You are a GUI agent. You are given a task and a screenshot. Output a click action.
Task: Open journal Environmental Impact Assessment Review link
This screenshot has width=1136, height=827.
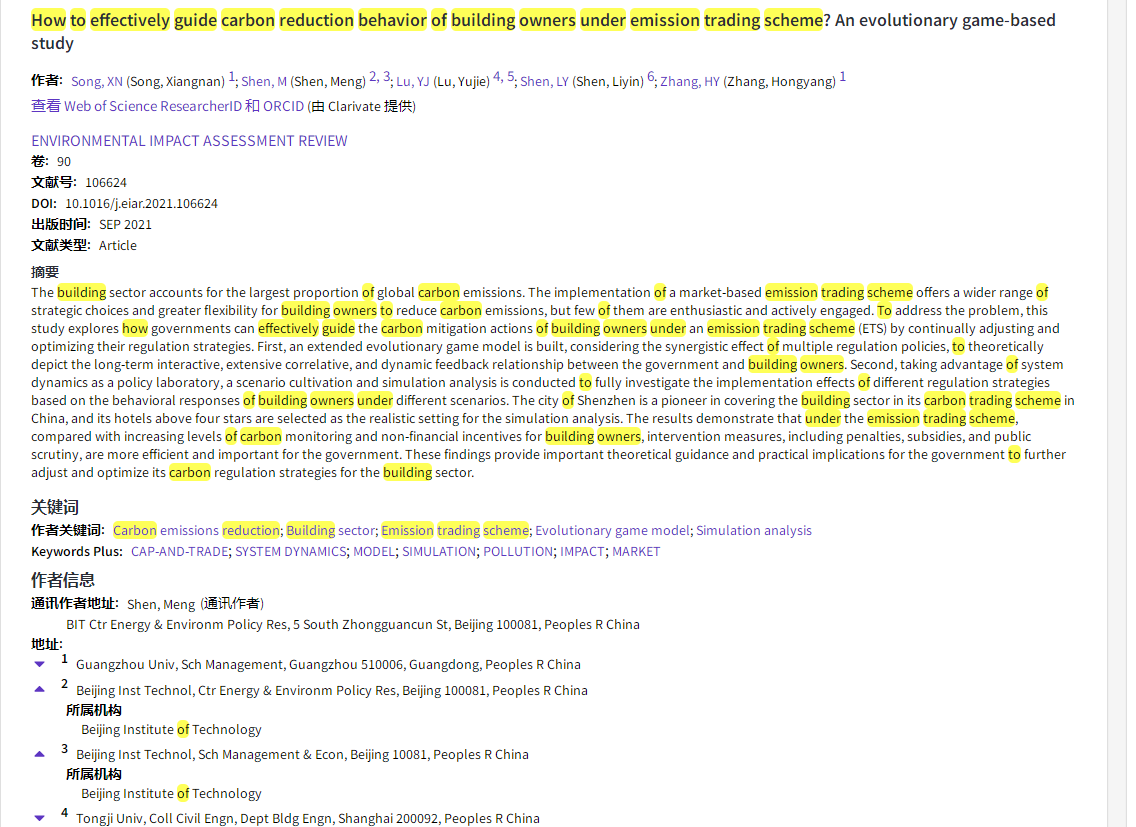pyautogui.click(x=189, y=141)
